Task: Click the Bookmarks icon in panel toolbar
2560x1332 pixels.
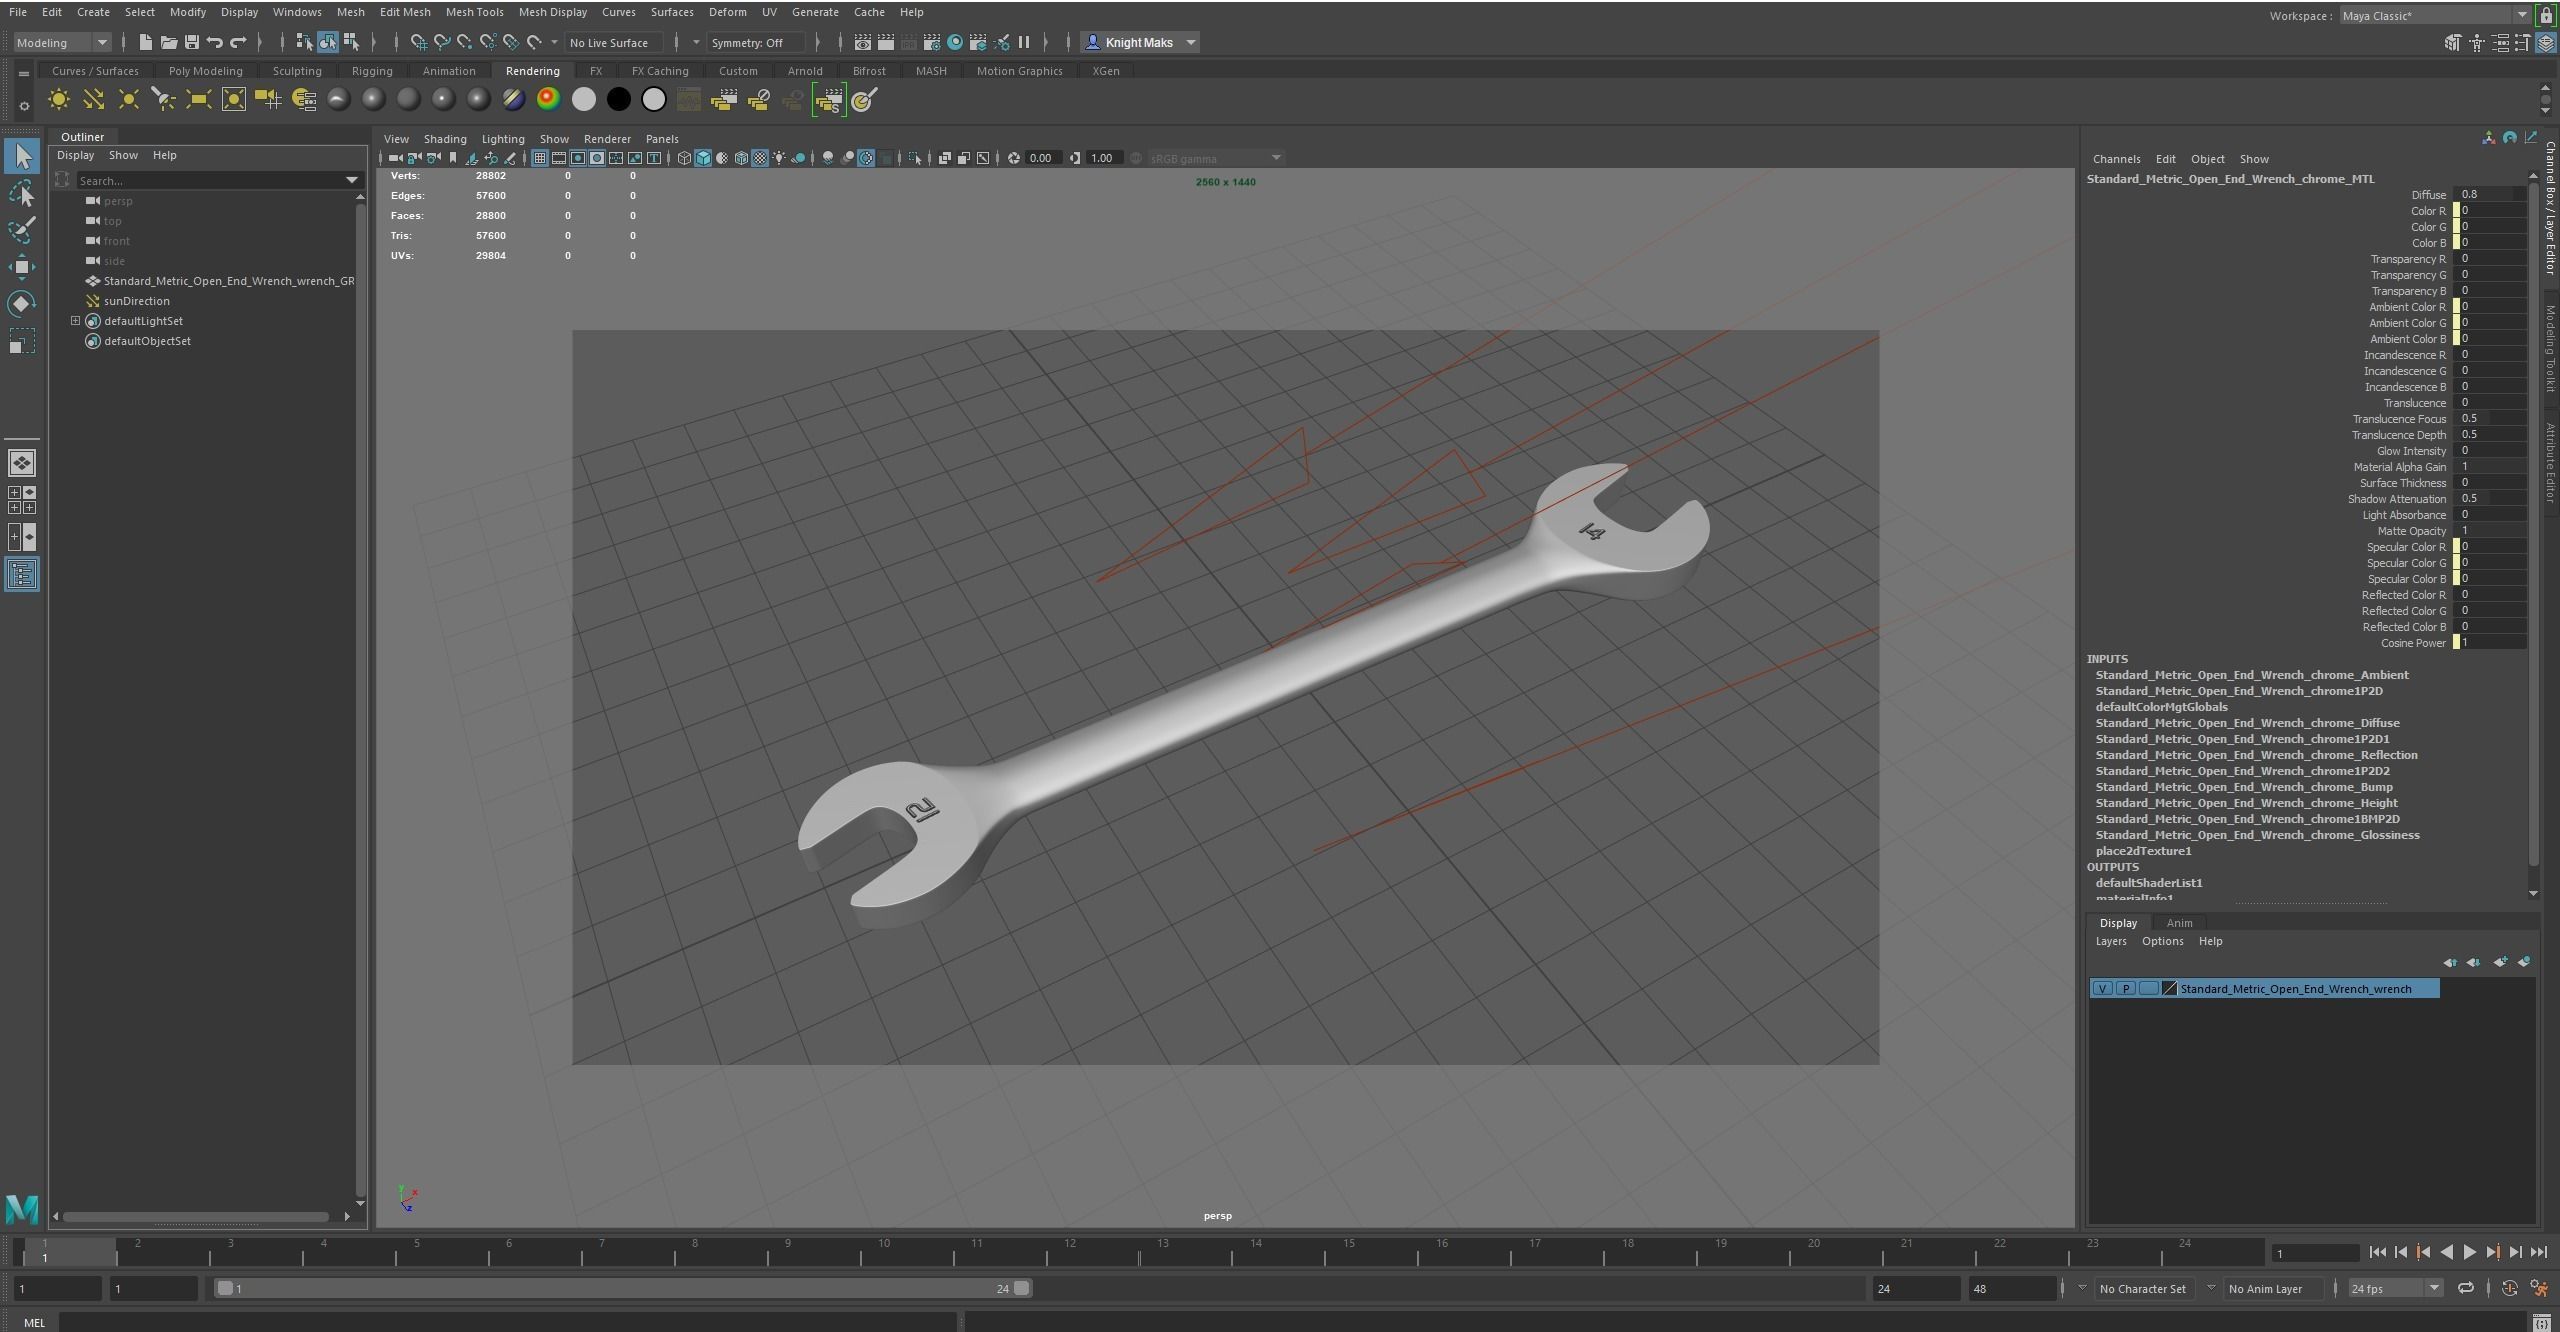Action: pos(453,158)
